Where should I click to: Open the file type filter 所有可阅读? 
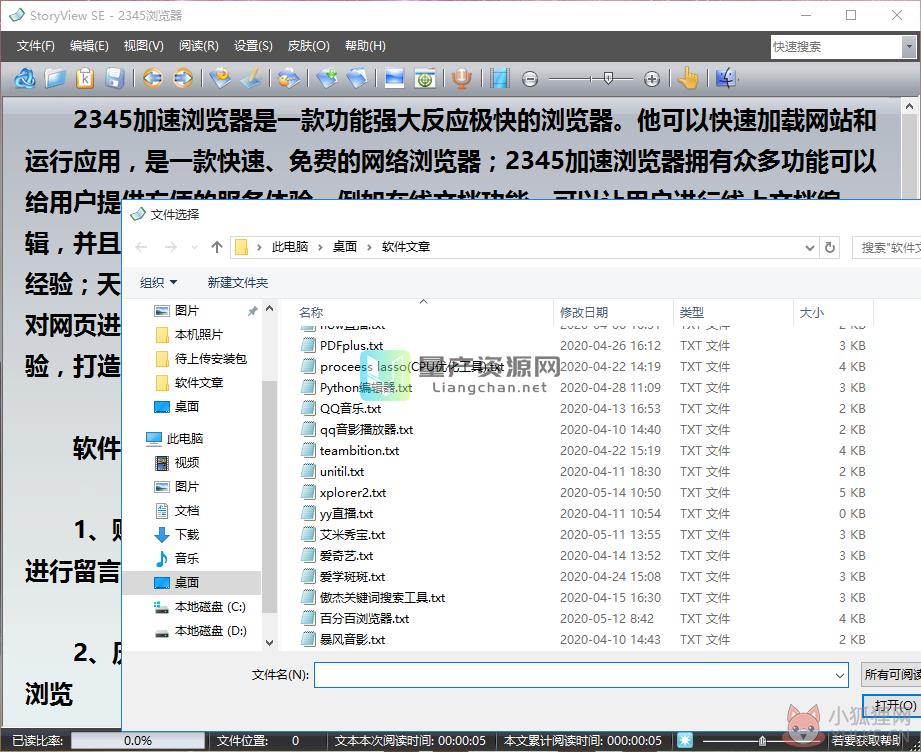(x=891, y=674)
